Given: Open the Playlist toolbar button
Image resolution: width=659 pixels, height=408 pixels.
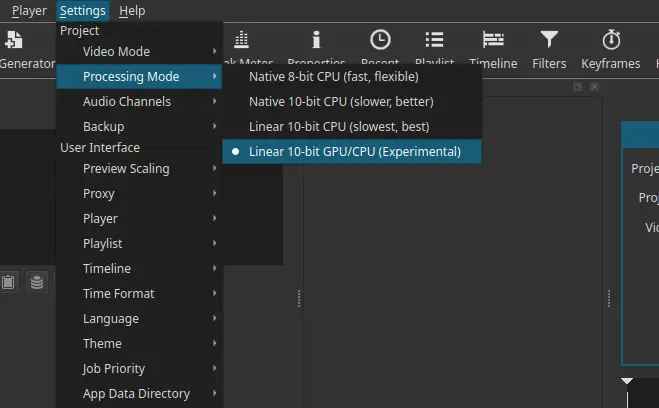Looking at the screenshot, I should coord(434,48).
